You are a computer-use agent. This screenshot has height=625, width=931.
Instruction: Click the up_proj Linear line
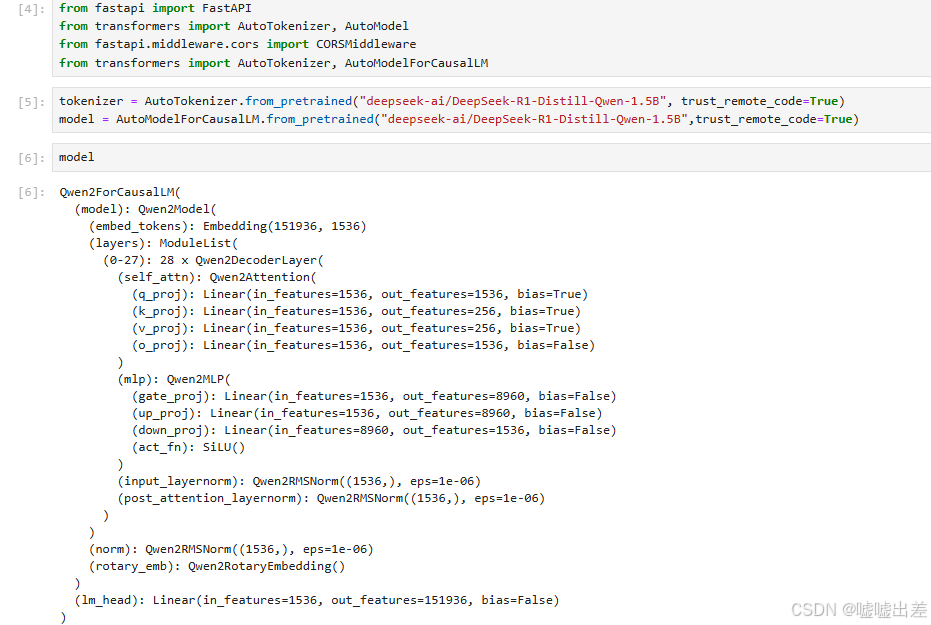367,414
